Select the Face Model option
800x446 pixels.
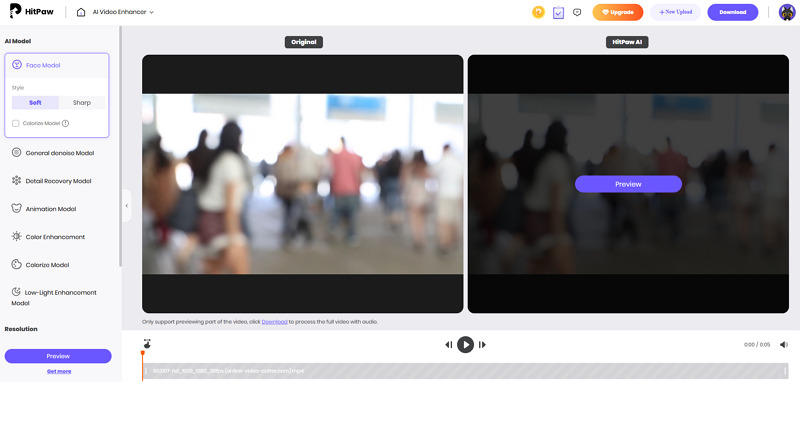[x=43, y=65]
